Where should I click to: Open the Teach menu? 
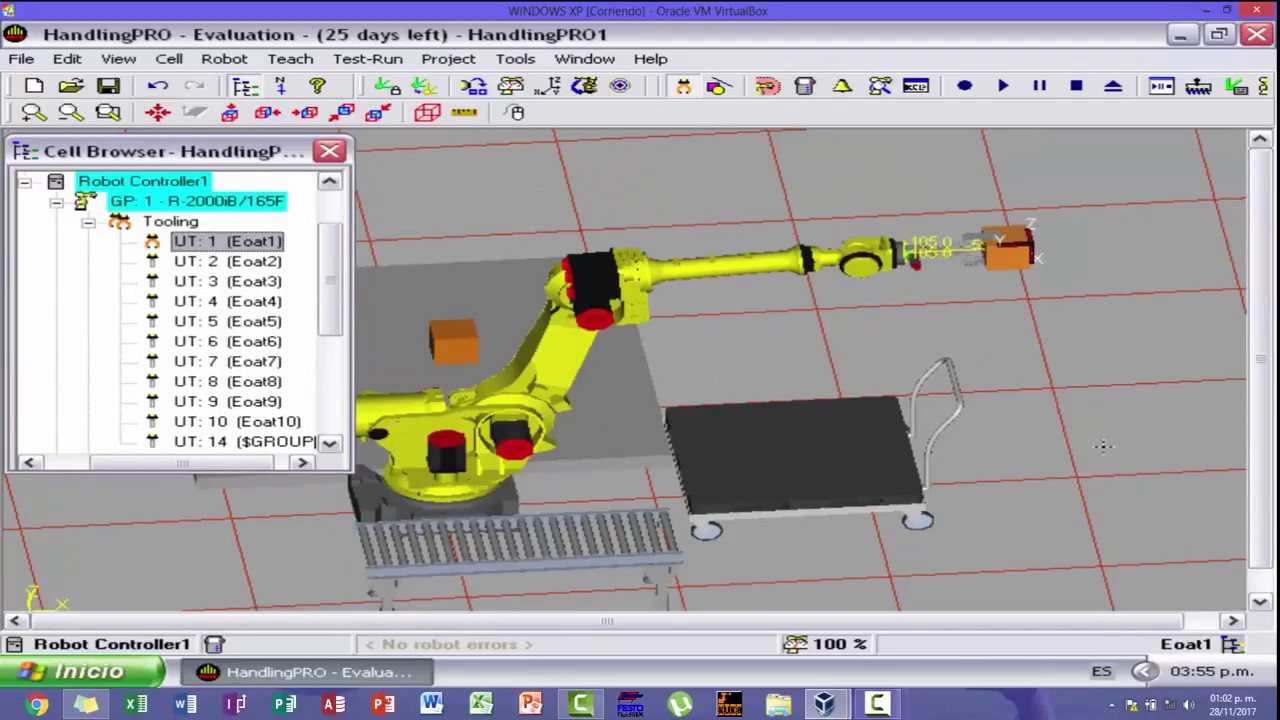[x=290, y=59]
